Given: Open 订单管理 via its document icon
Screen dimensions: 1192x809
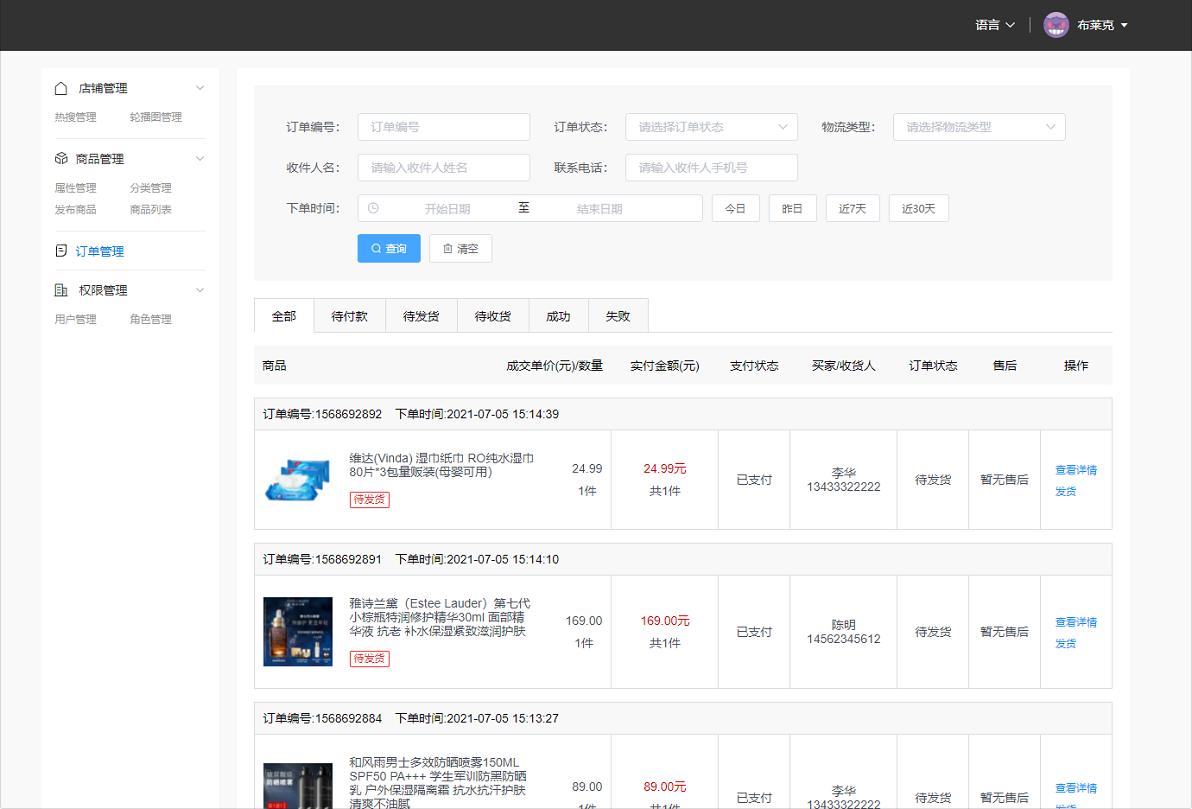Looking at the screenshot, I should [59, 251].
